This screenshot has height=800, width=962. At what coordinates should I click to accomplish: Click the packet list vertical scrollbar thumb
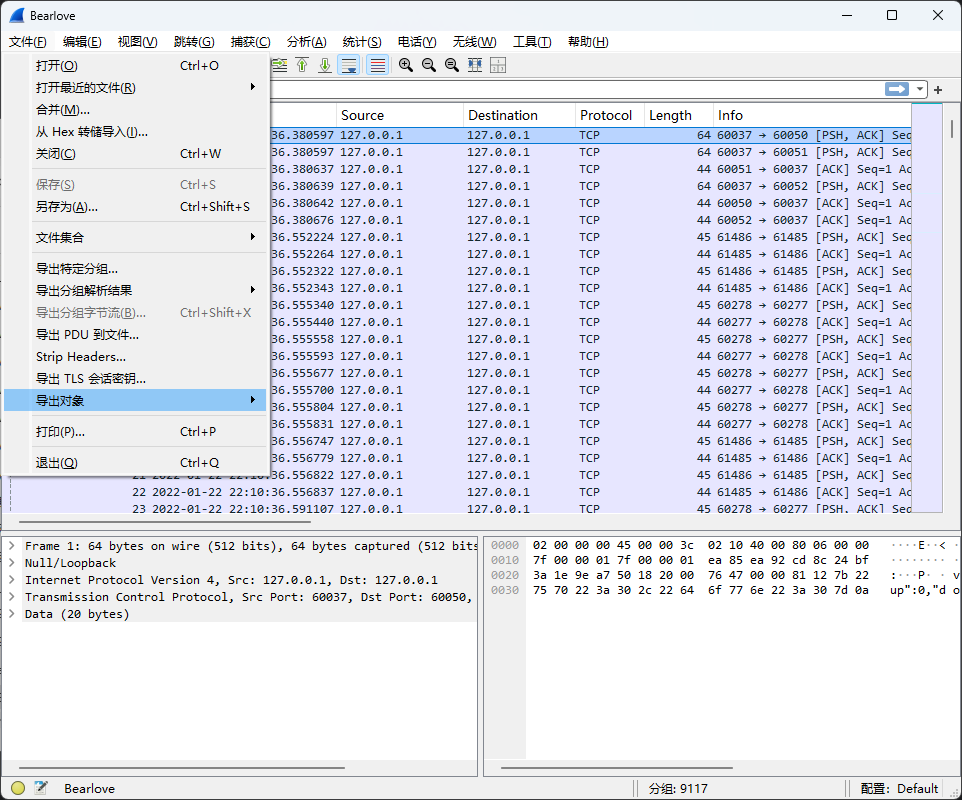[952, 129]
